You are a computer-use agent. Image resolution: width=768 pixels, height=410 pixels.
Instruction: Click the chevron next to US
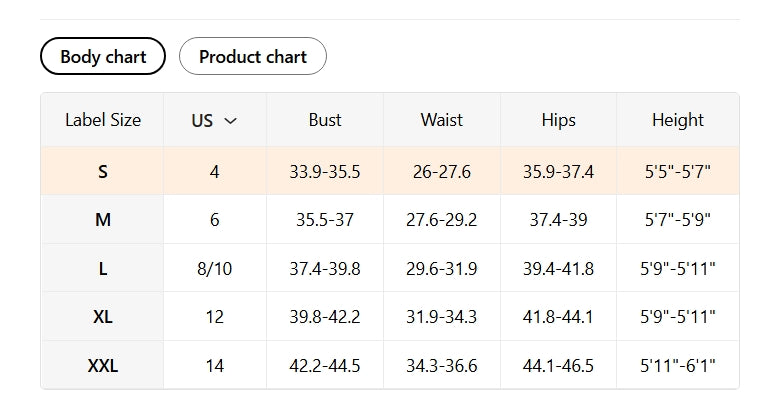pyautogui.click(x=231, y=121)
